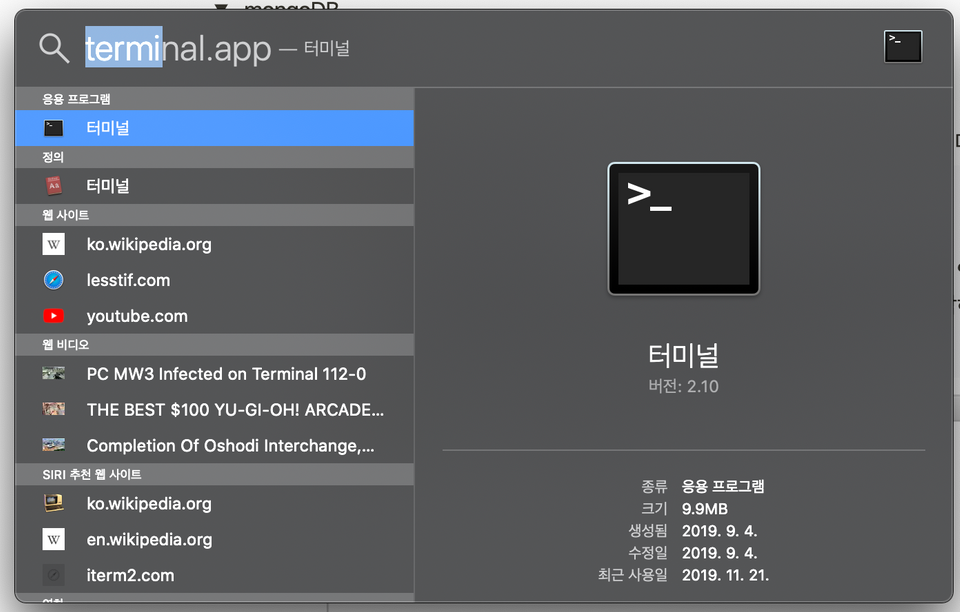960x612 pixels.
Task: Click the W icon beside en.wikipedia.org
Action: pos(54,539)
